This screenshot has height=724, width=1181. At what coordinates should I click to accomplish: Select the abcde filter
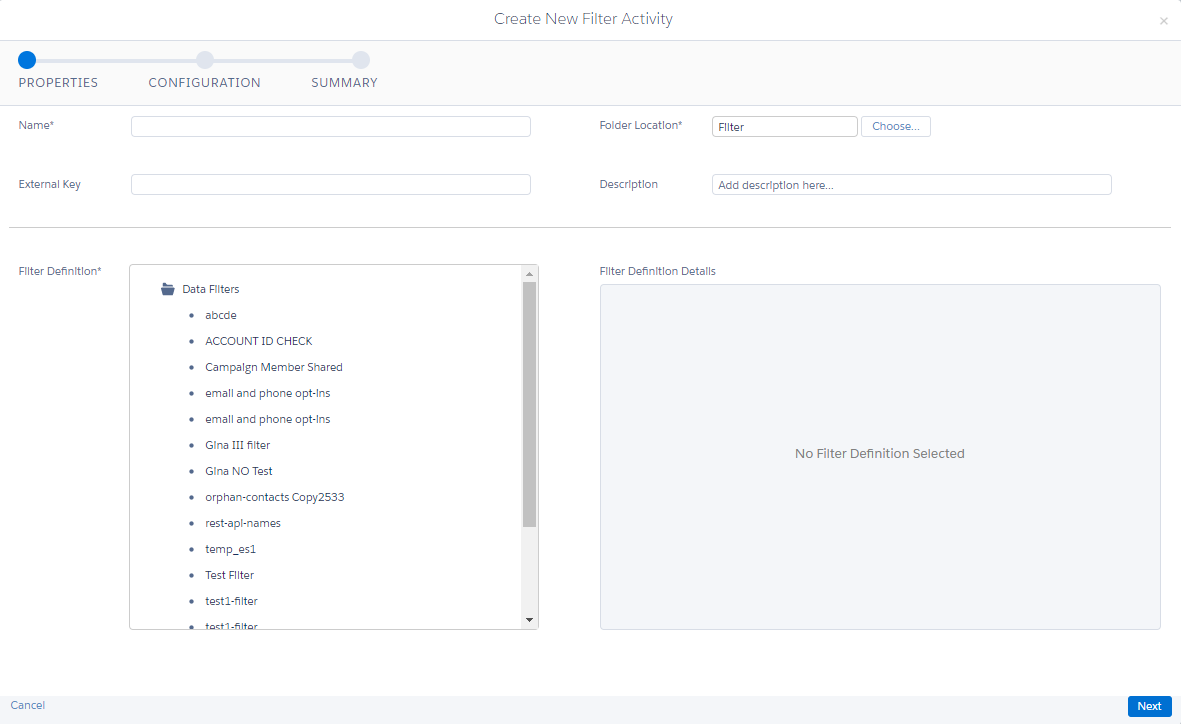pyautogui.click(x=221, y=315)
